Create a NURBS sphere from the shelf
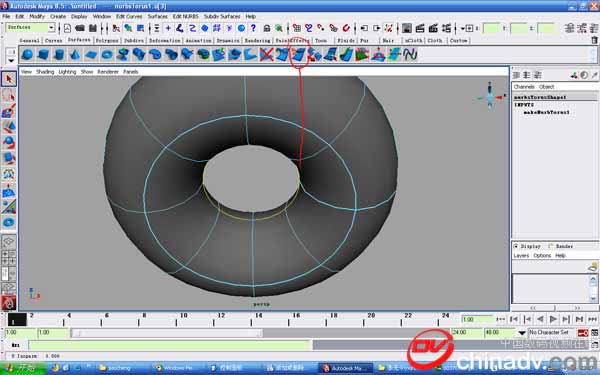Screen dimensions: 600x375 27,55
